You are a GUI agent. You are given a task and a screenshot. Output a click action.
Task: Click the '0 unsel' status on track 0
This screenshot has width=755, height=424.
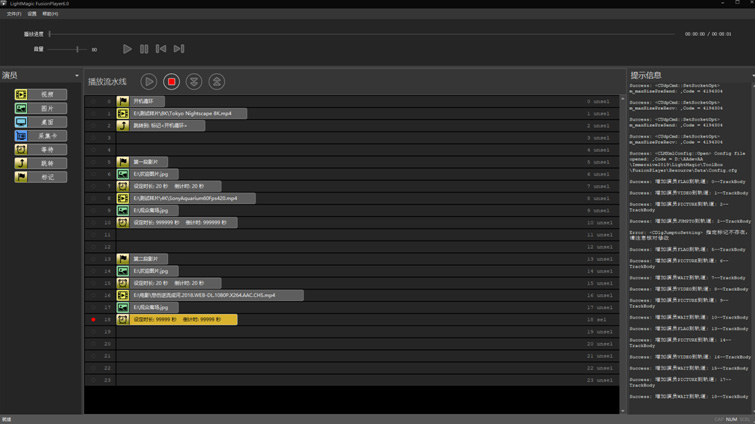pos(598,102)
